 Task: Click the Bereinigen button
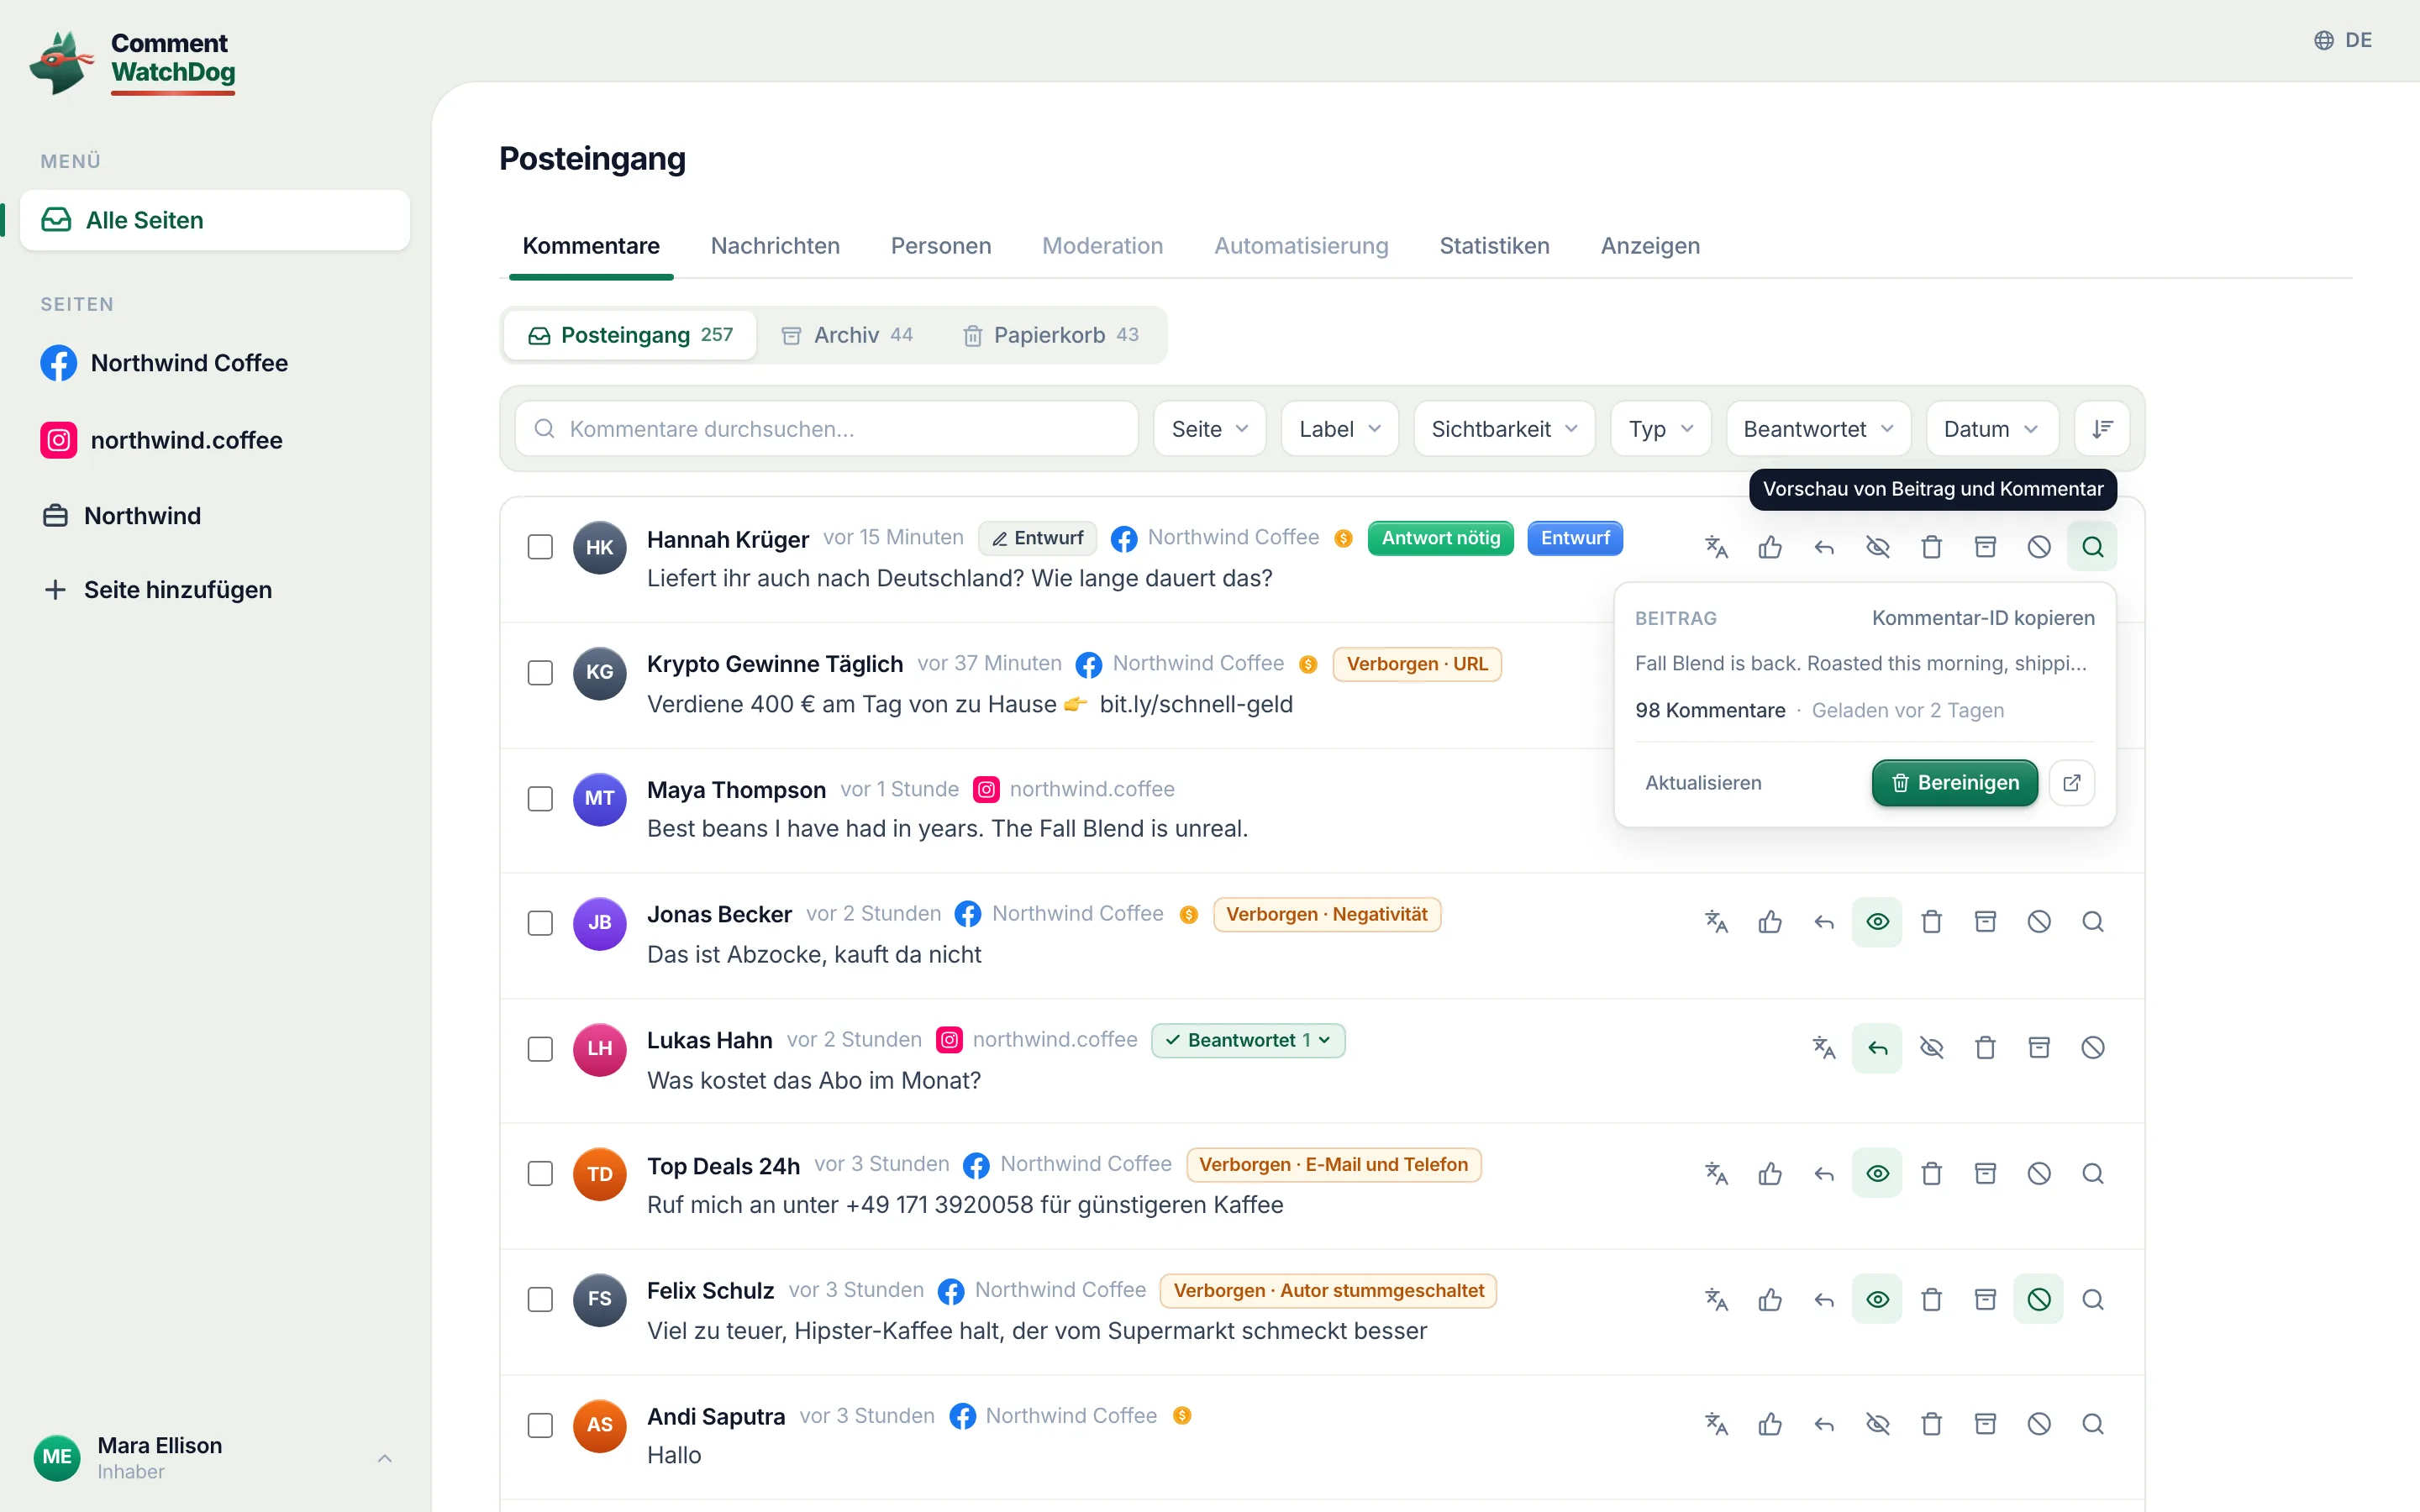pos(1954,783)
